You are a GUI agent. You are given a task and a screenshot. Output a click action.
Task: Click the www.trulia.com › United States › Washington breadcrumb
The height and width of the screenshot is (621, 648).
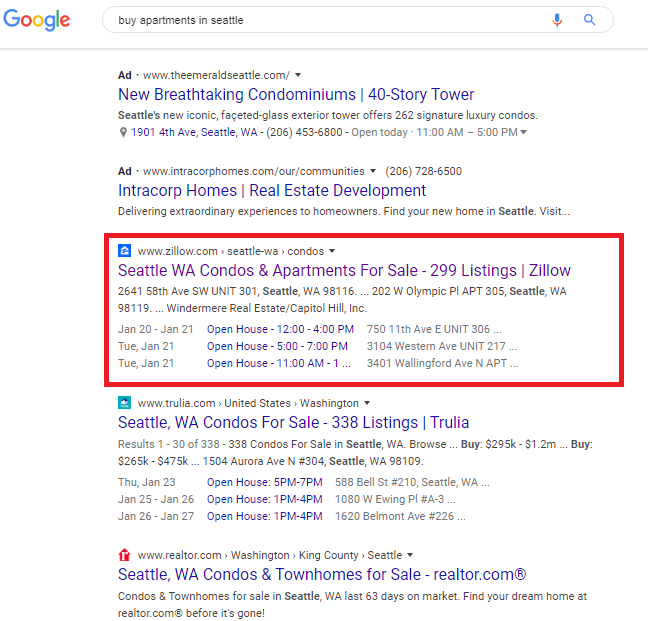coord(248,403)
